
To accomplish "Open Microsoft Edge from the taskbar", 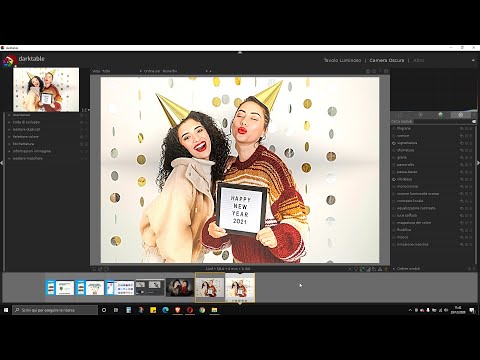I will point(165,310).
